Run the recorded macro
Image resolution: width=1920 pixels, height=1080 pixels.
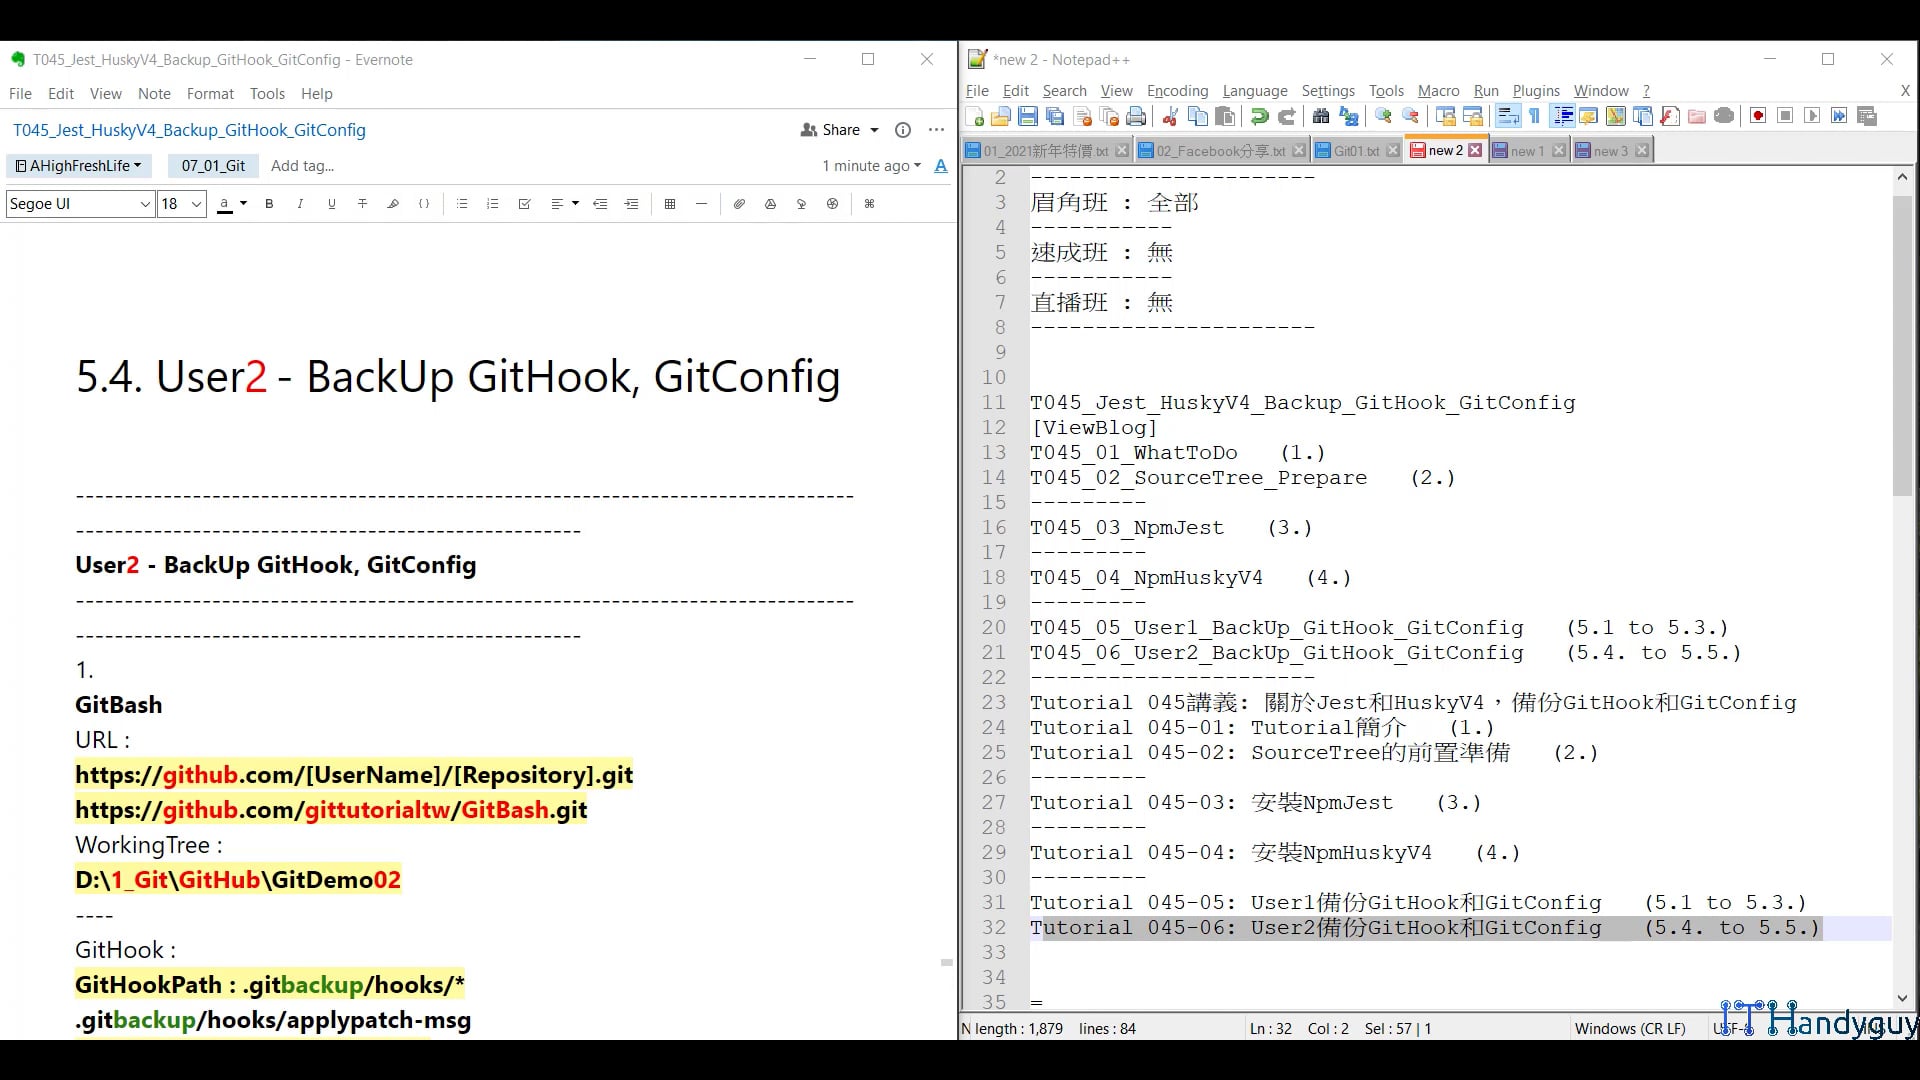(x=1810, y=117)
